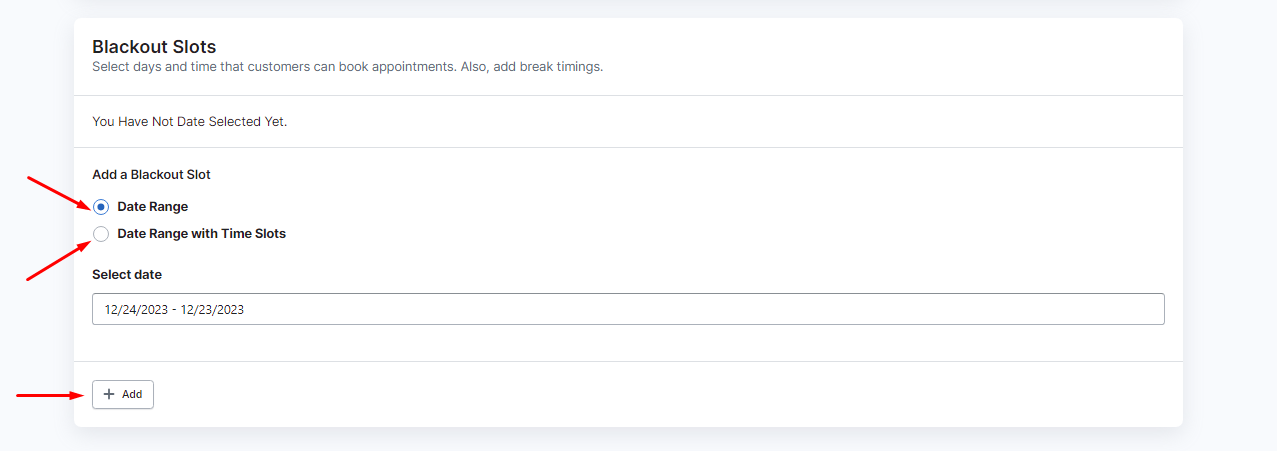Click the "Date Range with Time Slots" label
The width and height of the screenshot is (1277, 451).
pyautogui.click(x=202, y=234)
